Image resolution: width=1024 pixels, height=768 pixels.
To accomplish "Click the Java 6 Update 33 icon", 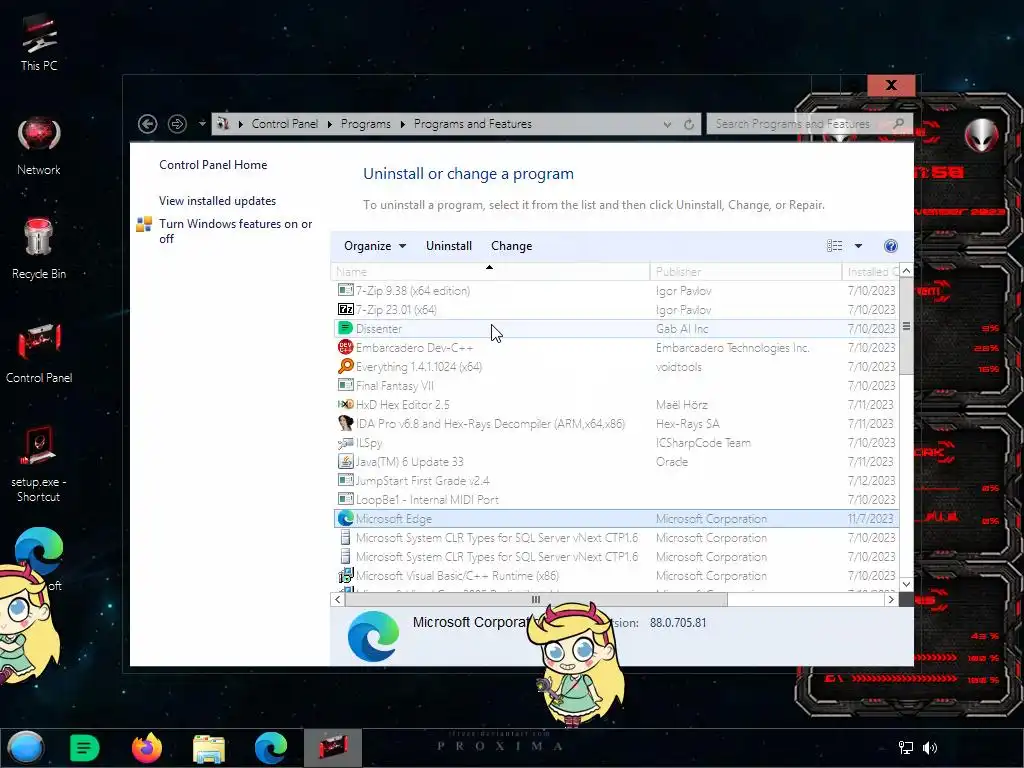I will pyautogui.click(x=345, y=461).
